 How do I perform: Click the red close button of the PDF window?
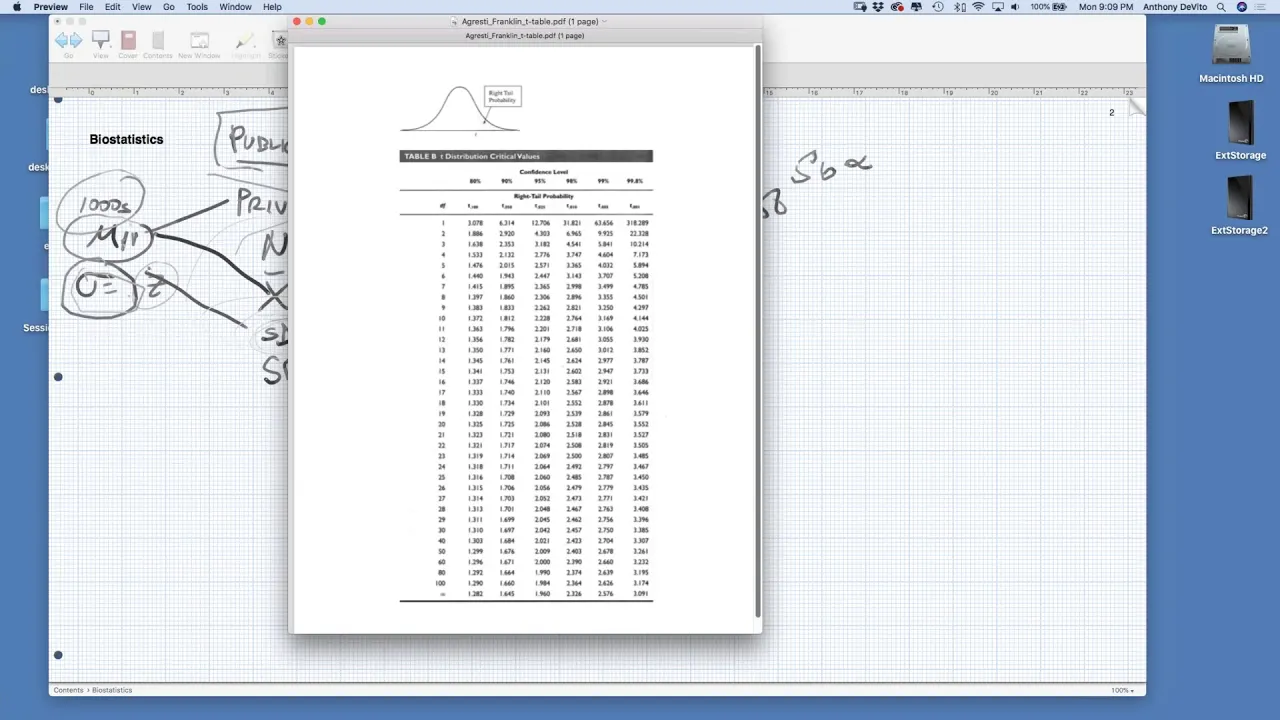click(x=297, y=21)
